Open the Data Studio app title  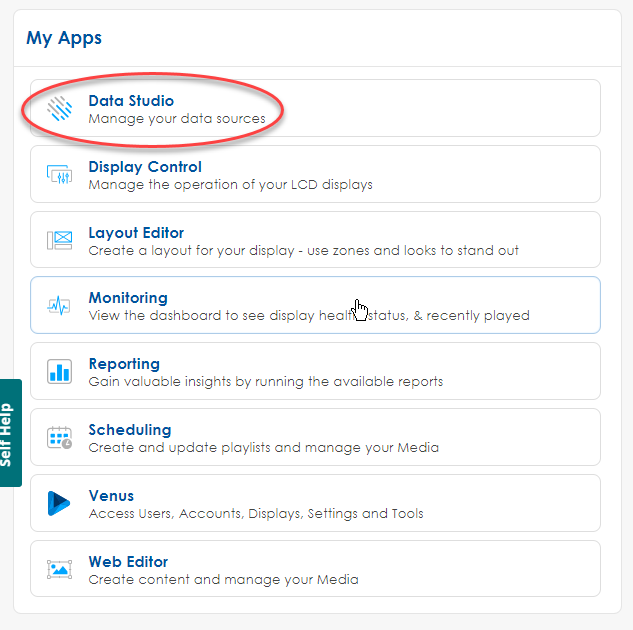(131, 101)
